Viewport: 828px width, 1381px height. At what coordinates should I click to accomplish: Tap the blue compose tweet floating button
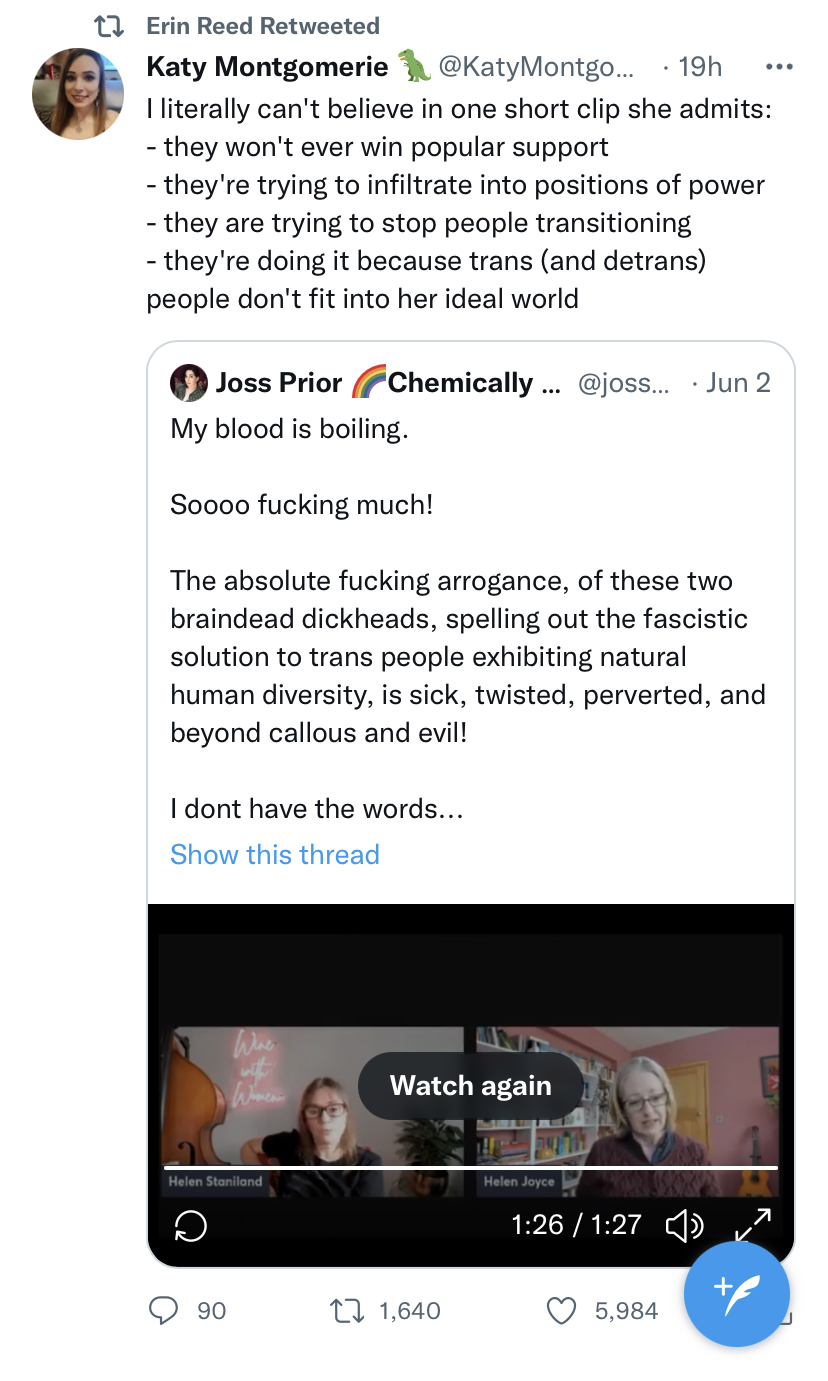[x=737, y=1294]
